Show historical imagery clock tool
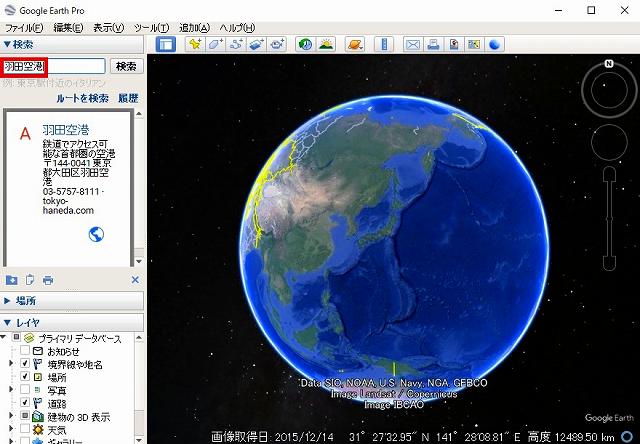The width and height of the screenshot is (640, 444). tap(305, 44)
